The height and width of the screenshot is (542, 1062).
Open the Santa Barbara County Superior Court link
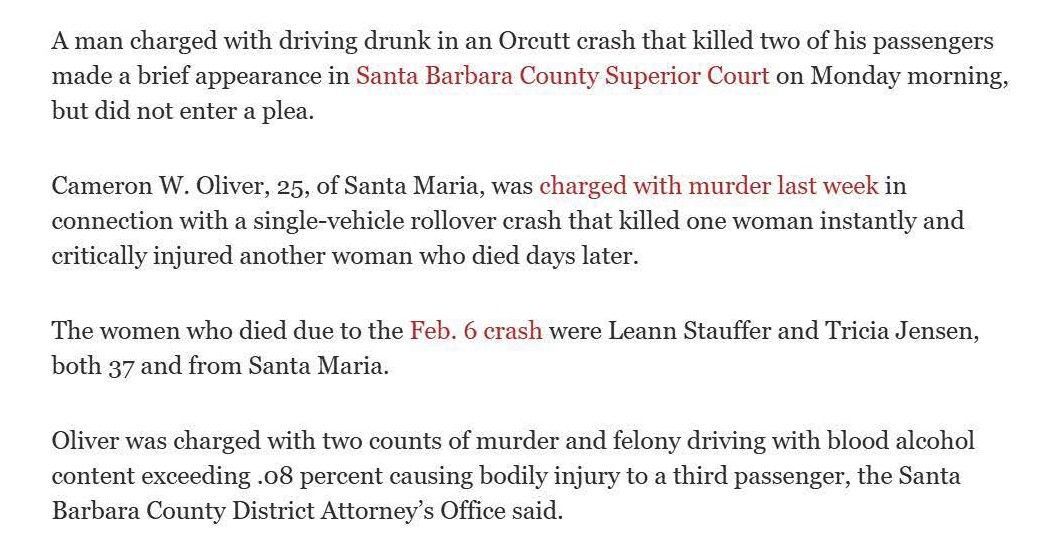tap(562, 76)
